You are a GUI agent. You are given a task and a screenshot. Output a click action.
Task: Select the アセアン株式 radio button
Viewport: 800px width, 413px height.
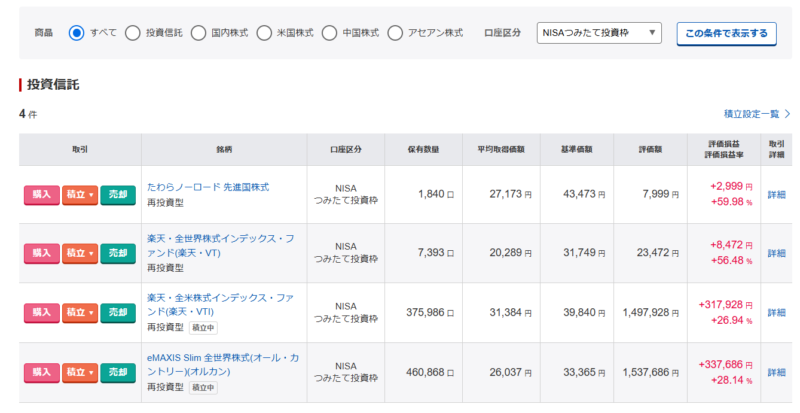click(395, 33)
